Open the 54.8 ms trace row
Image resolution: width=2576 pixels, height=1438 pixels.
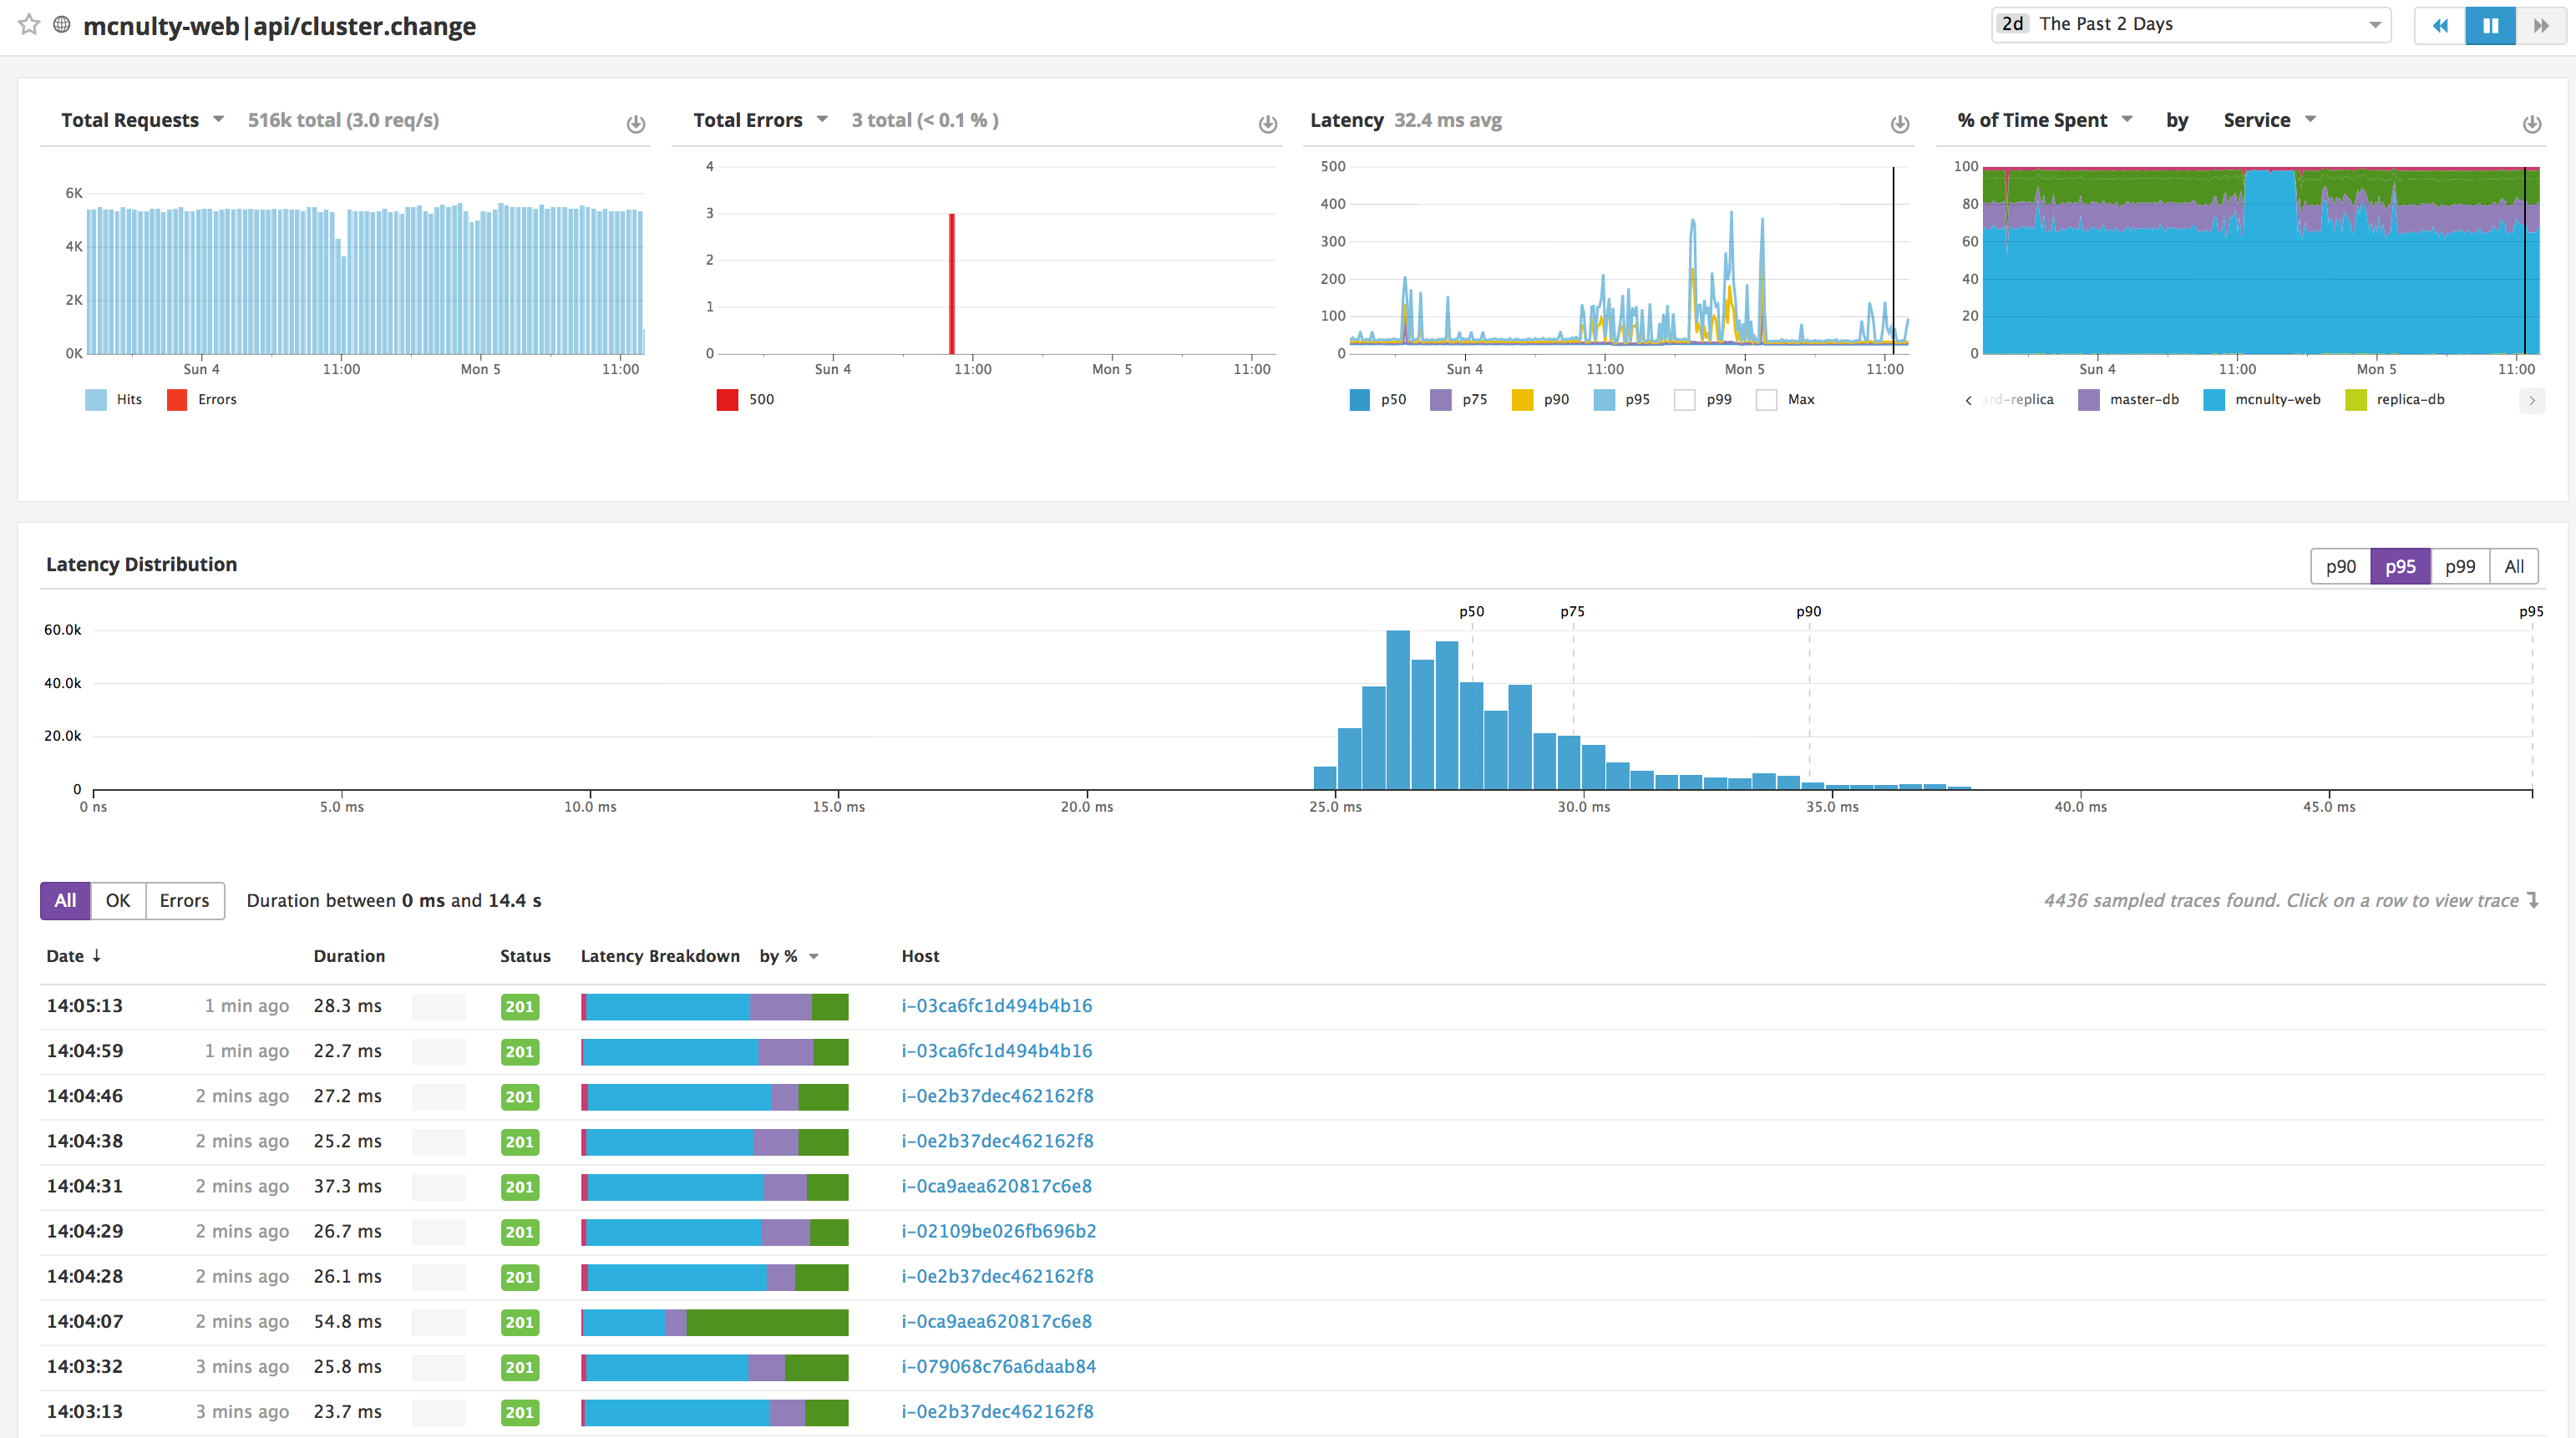click(347, 1321)
